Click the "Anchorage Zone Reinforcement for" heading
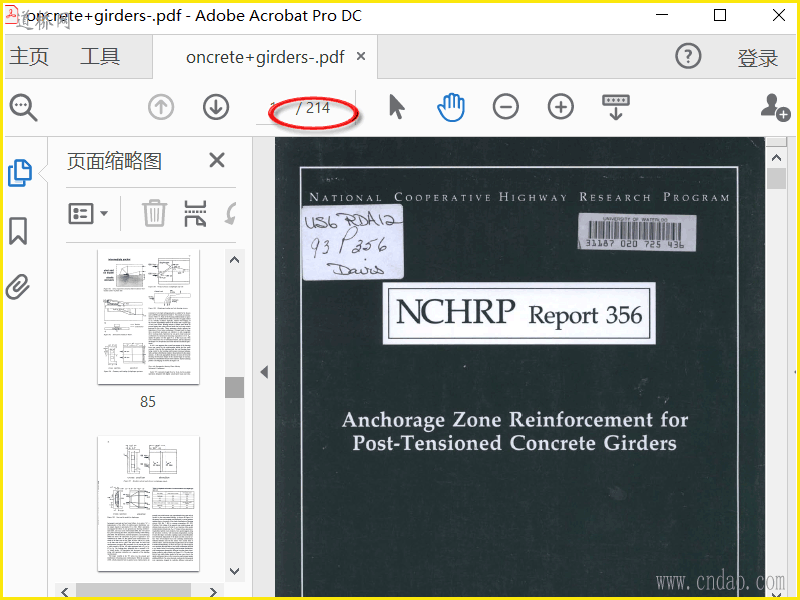800x600 pixels. click(x=515, y=420)
